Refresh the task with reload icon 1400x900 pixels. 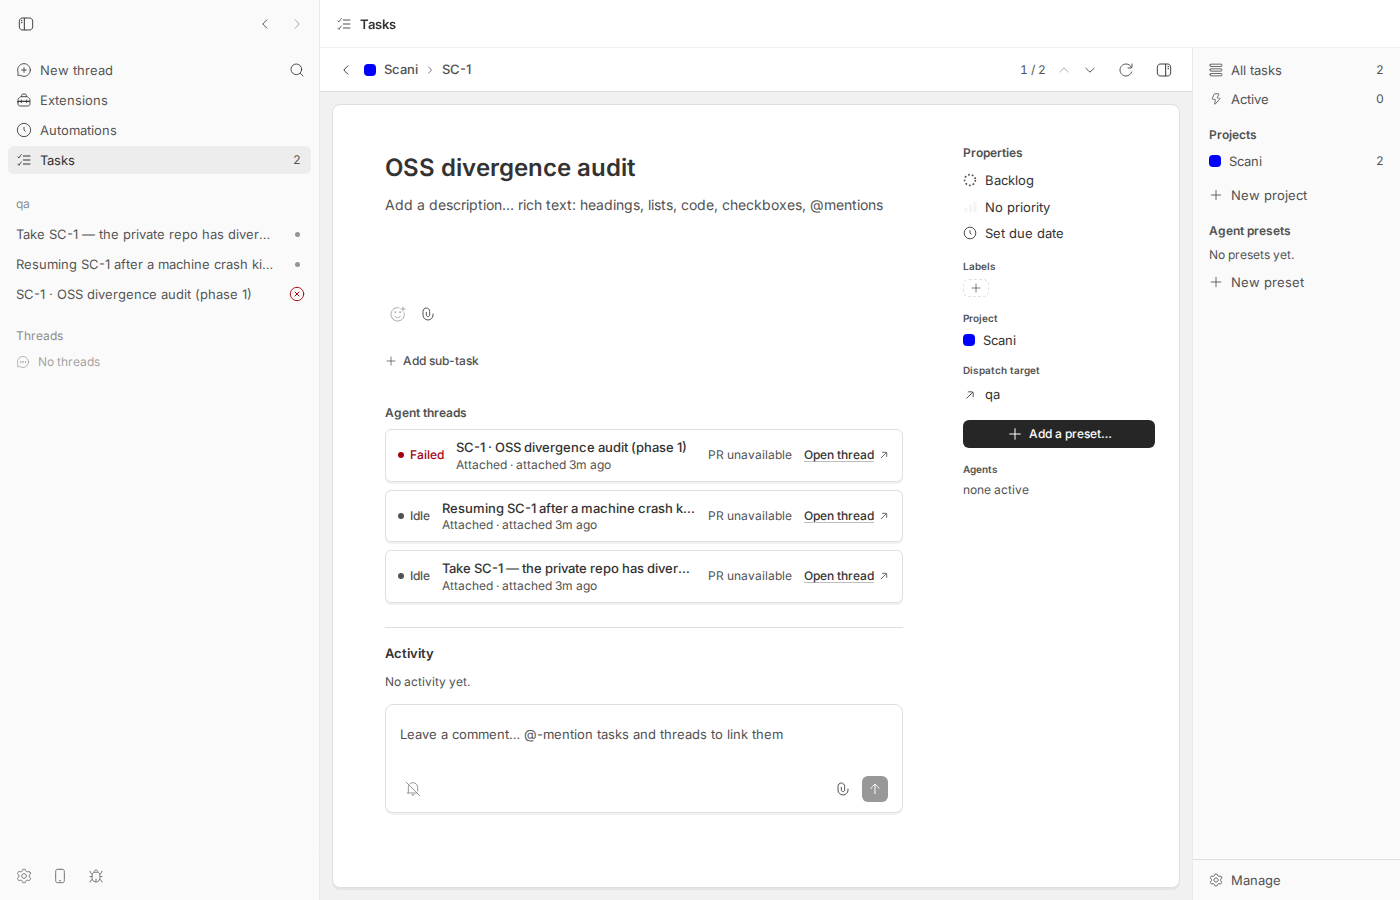(1126, 70)
